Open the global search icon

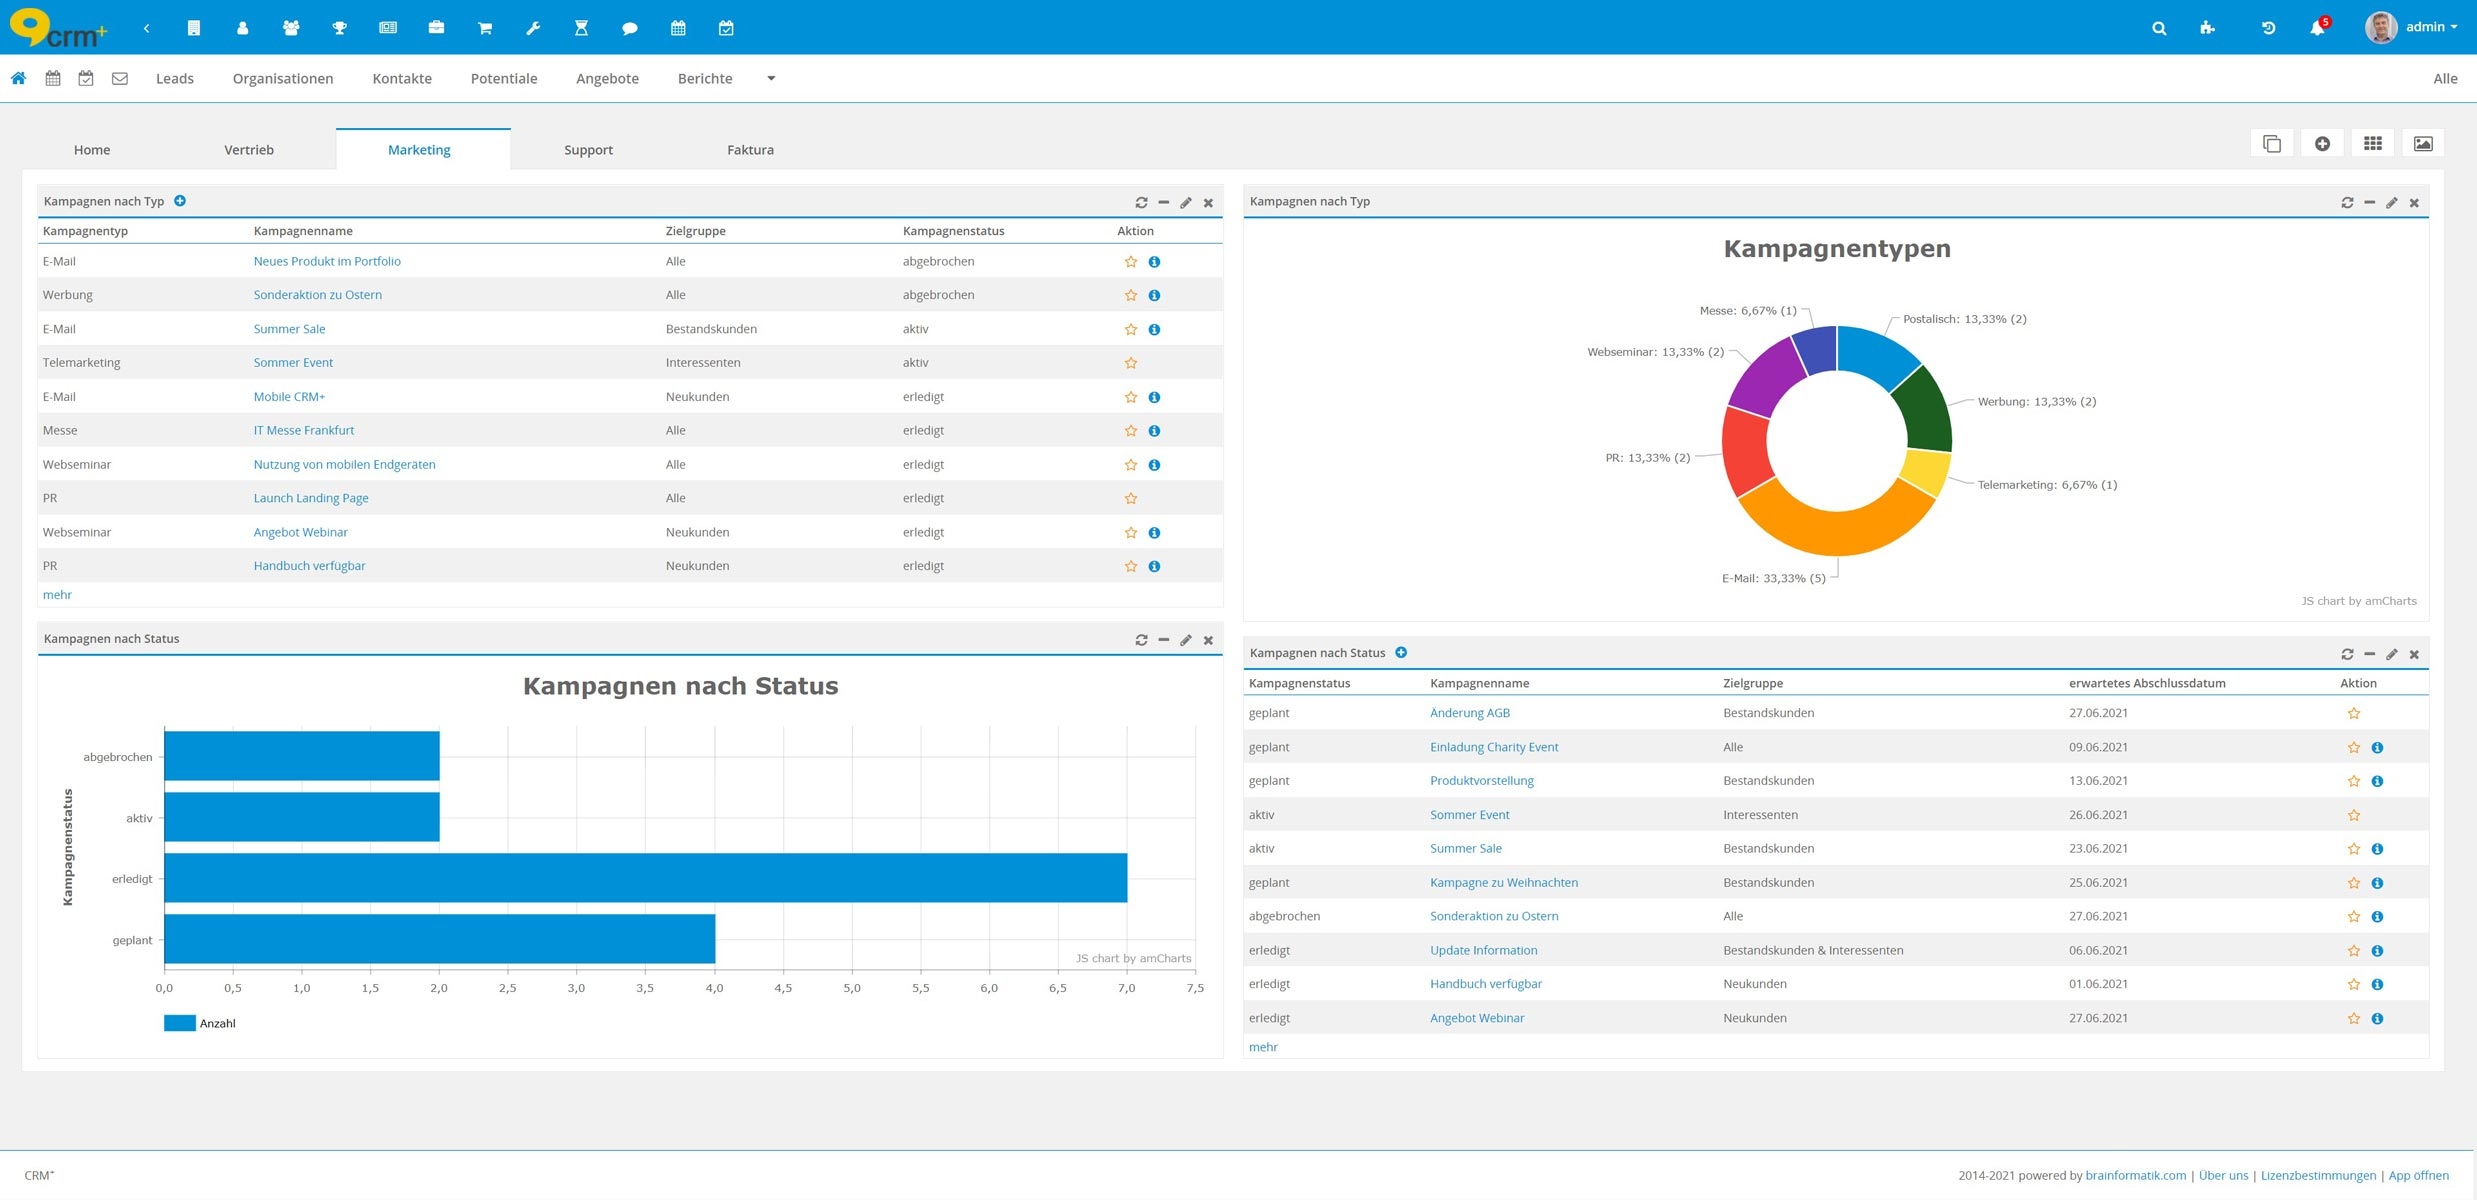2158,28
